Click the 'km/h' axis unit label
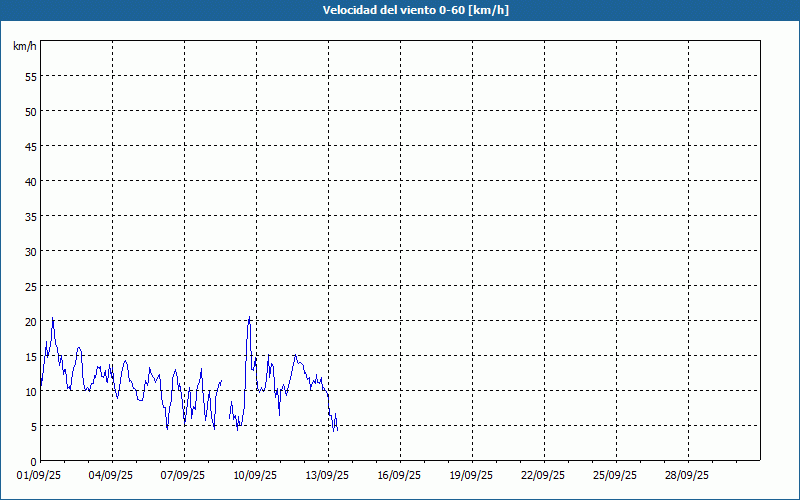Screen dimensions: 800x500 25,46
